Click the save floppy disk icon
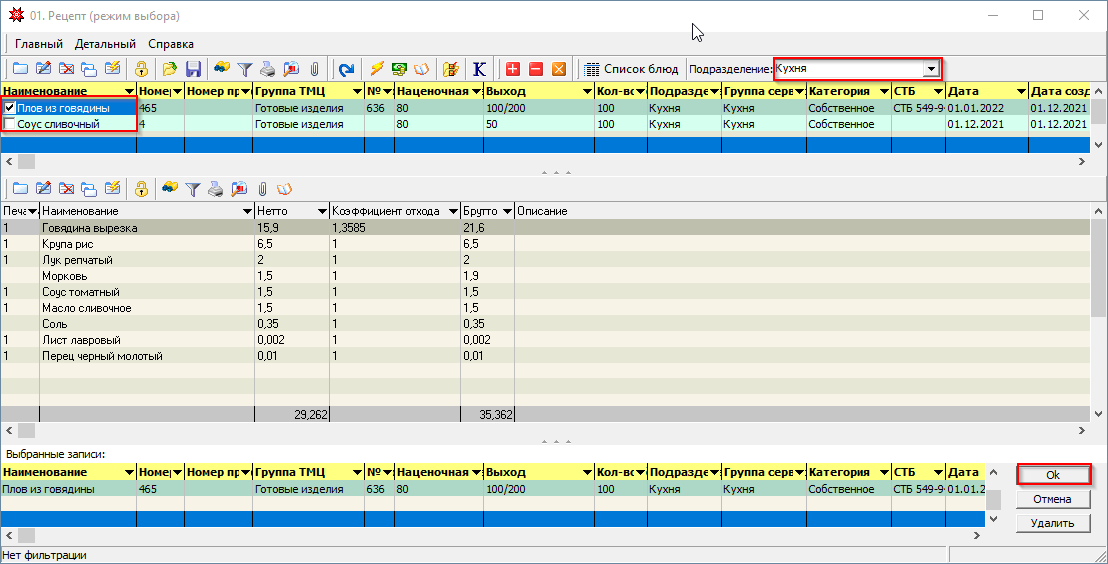Viewport: 1108px width, 564px height. point(194,69)
